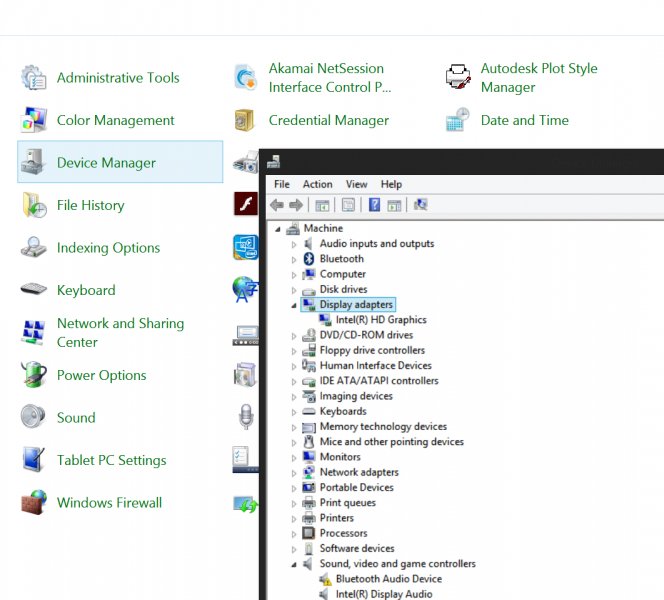Click the Device Manager title bar icon

[274, 161]
